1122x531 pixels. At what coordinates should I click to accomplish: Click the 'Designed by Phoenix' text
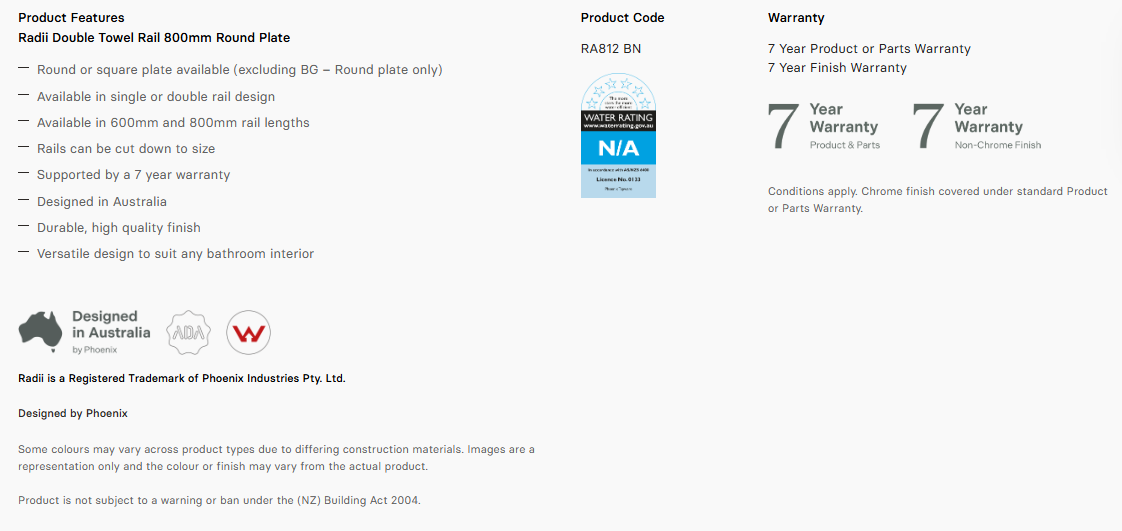73,414
